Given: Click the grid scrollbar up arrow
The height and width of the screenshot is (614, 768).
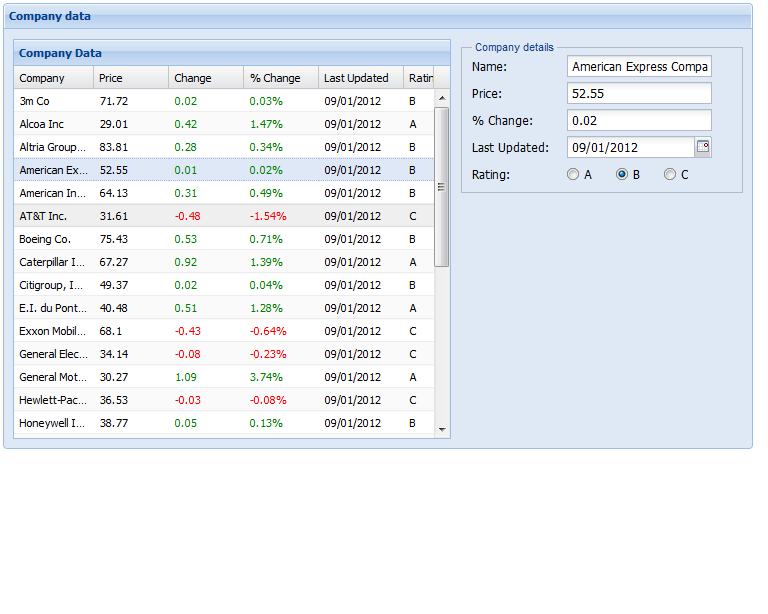Looking at the screenshot, I should click(x=442, y=98).
